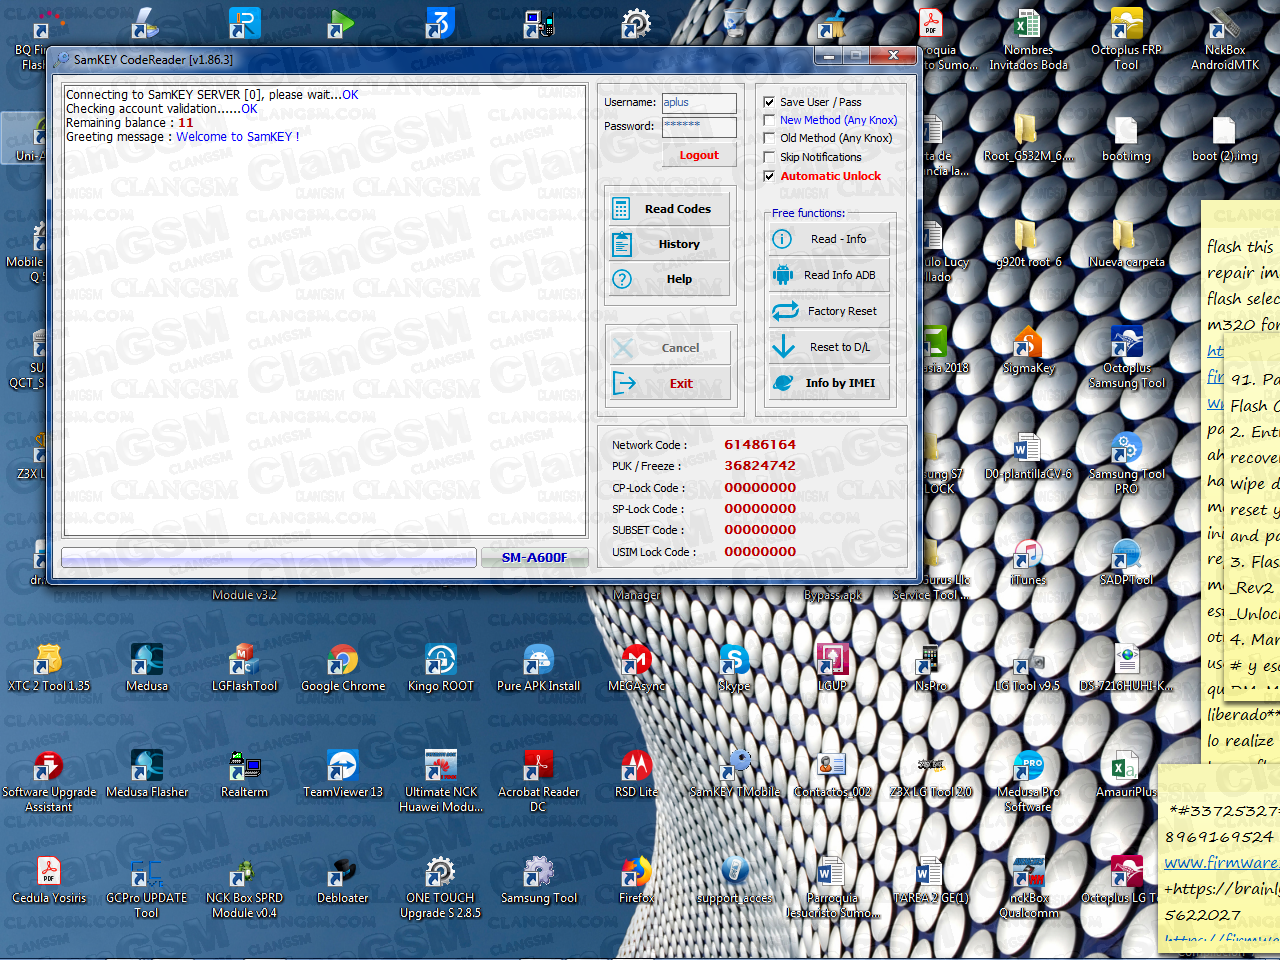Viewport: 1280px width, 960px height.
Task: Run Read Info ADB
Action: [x=829, y=275]
